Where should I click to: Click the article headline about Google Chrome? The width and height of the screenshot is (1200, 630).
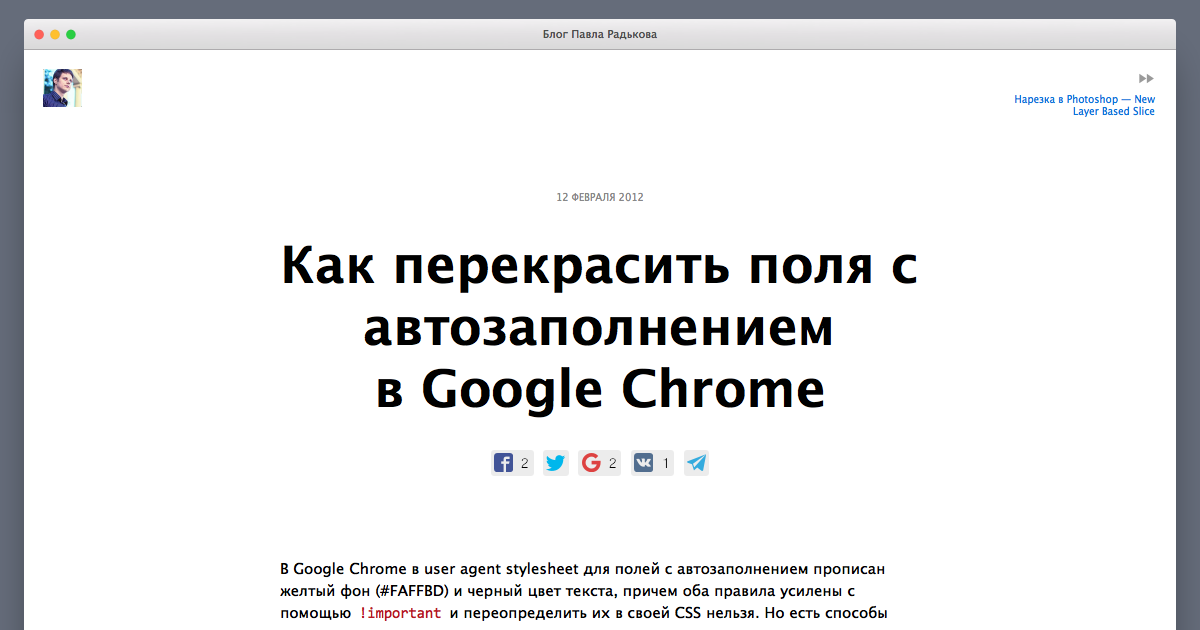[x=600, y=327]
